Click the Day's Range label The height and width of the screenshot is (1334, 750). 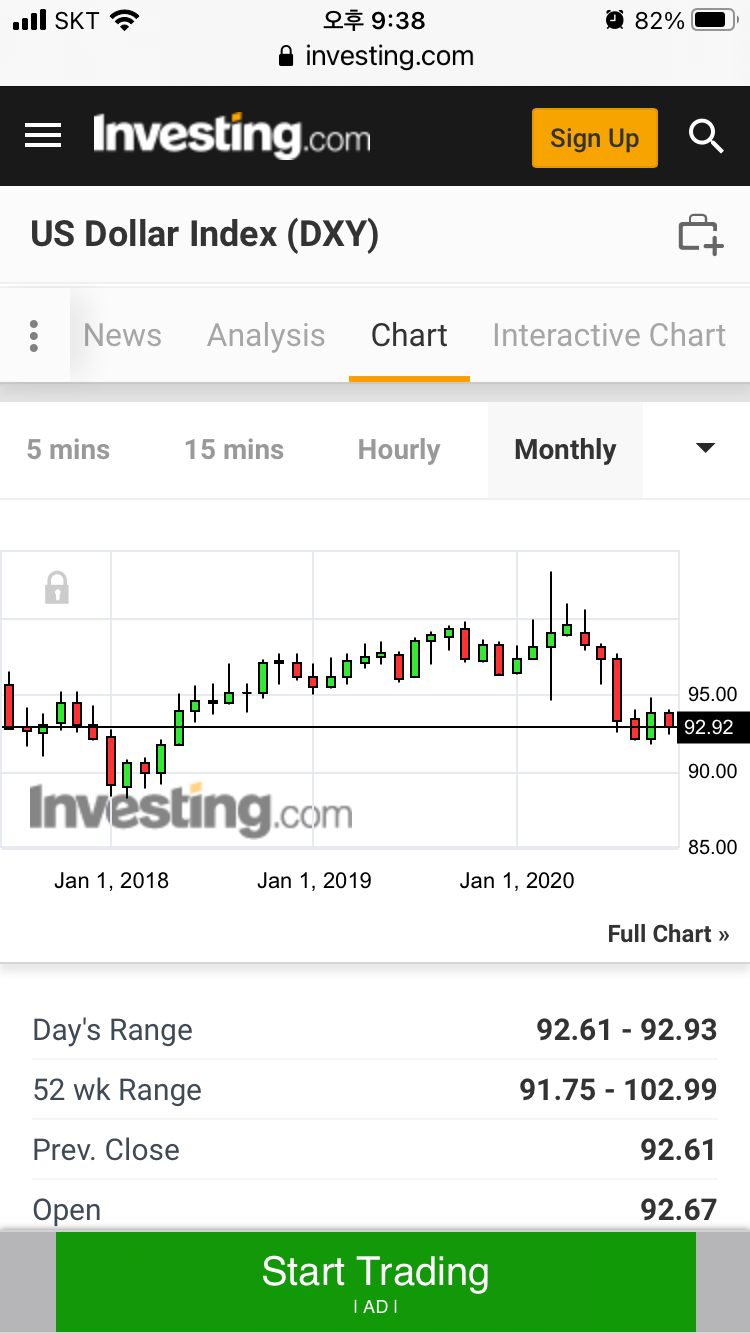point(113,1030)
